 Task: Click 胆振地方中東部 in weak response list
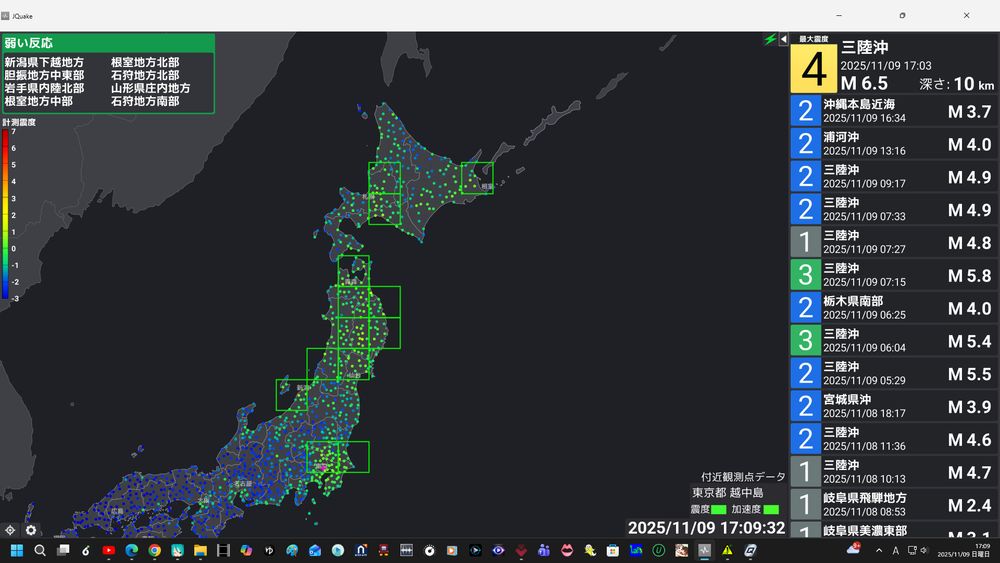[x=44, y=75]
